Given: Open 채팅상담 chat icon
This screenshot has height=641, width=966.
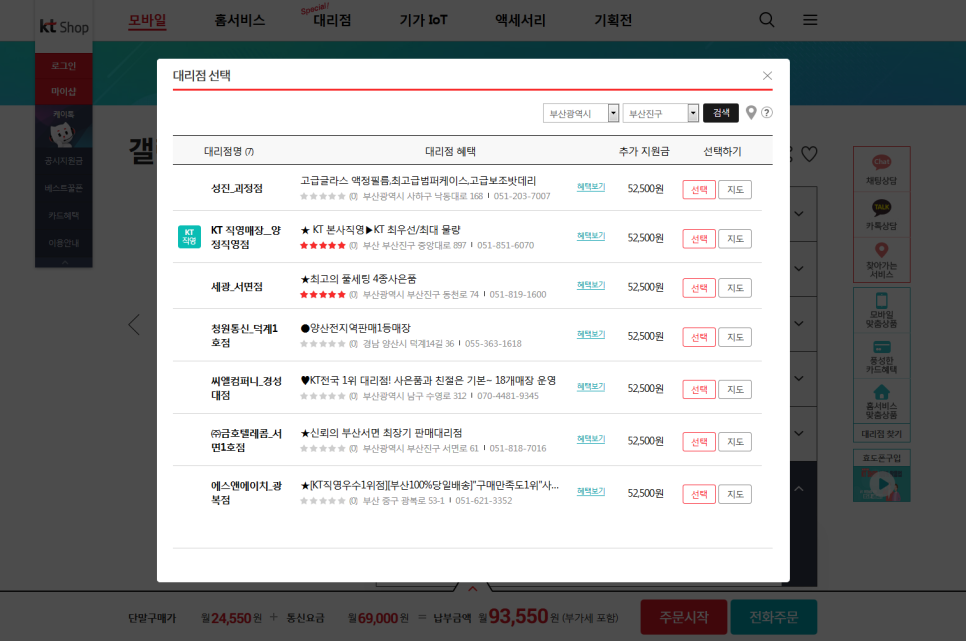Looking at the screenshot, I should click(x=882, y=170).
